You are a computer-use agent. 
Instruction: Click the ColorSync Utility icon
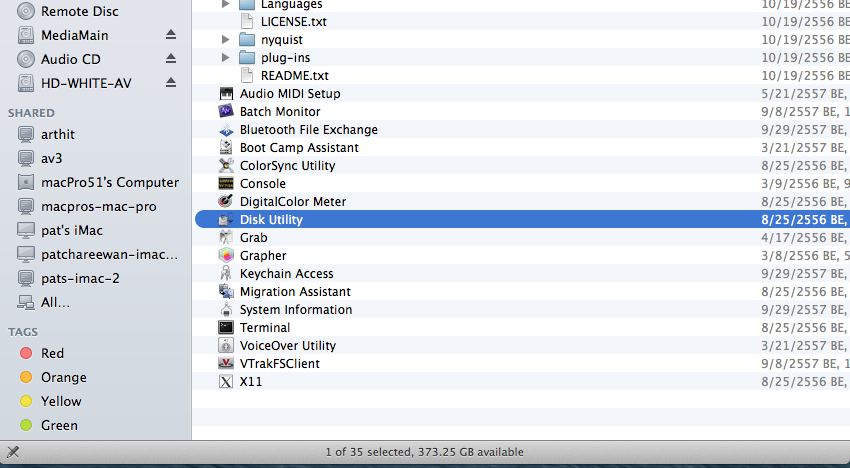click(226, 165)
